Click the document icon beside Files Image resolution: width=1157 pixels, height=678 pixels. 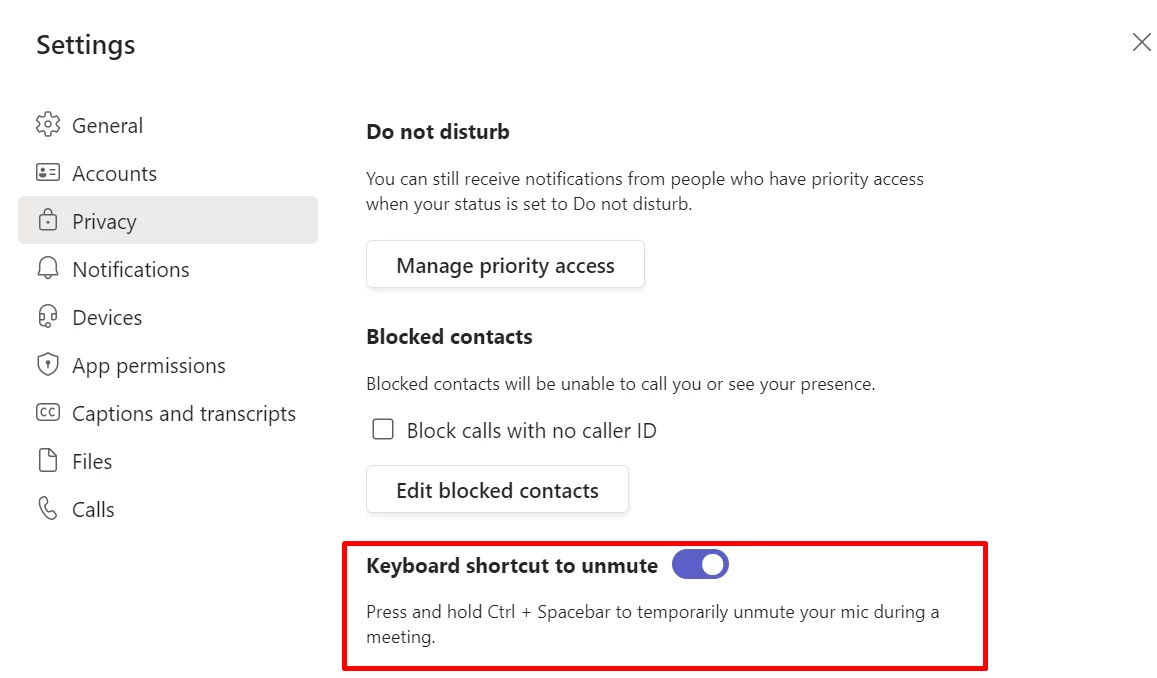tap(47, 461)
